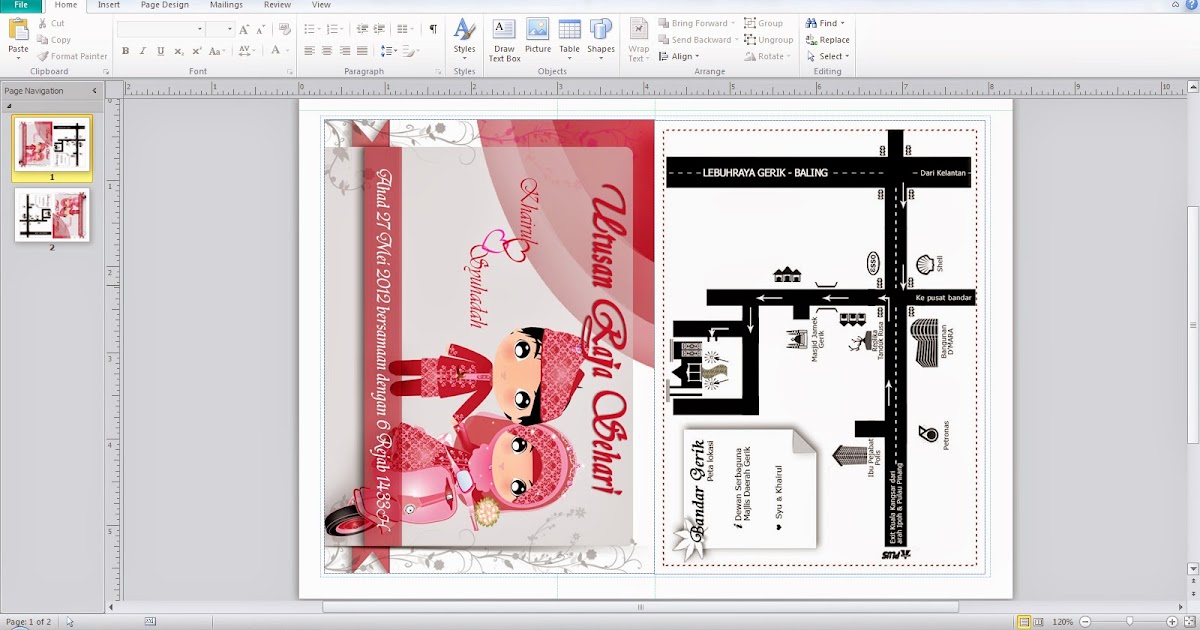Click the Paste clipboard icon

tap(18, 30)
